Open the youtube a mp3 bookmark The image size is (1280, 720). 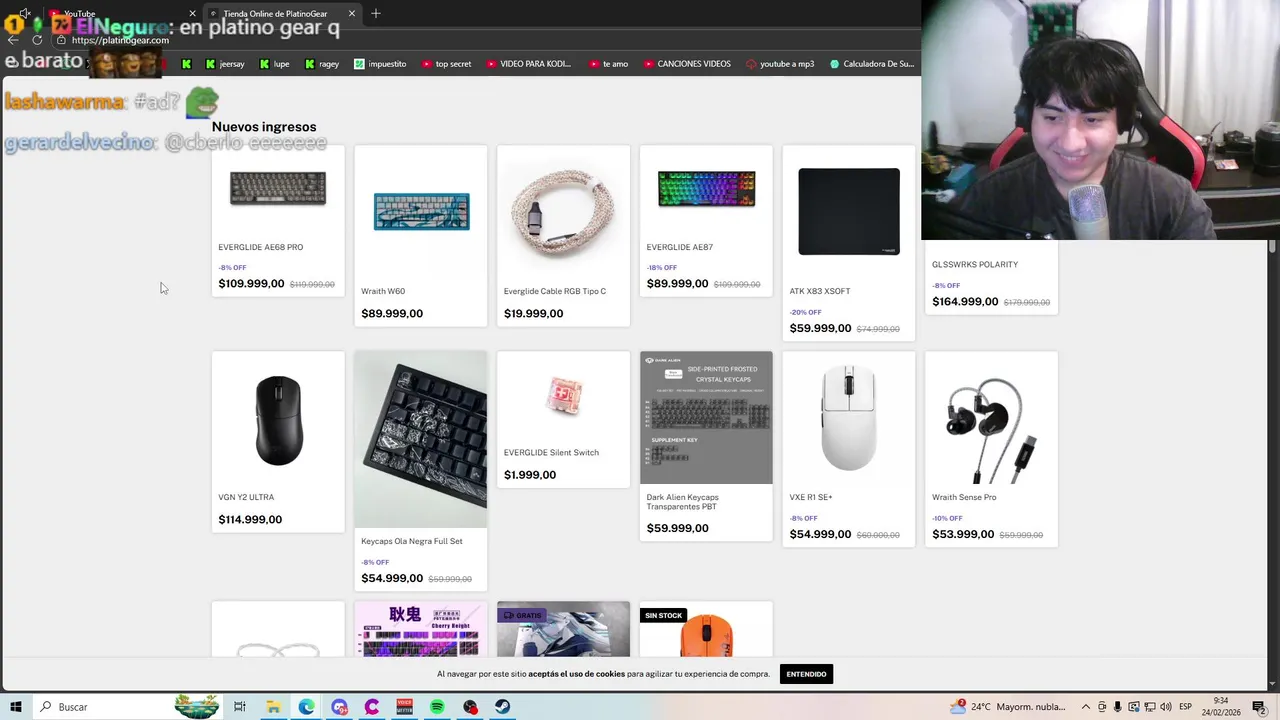click(780, 64)
